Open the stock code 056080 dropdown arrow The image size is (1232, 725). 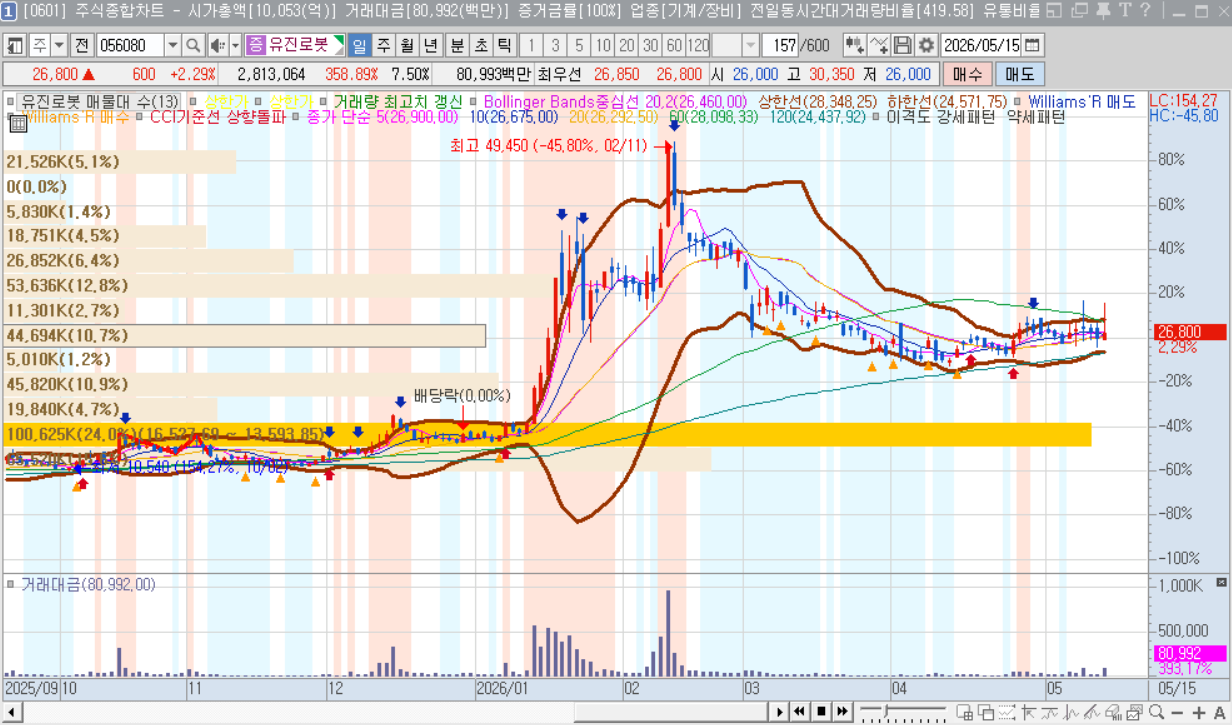pyautogui.click(x=172, y=46)
